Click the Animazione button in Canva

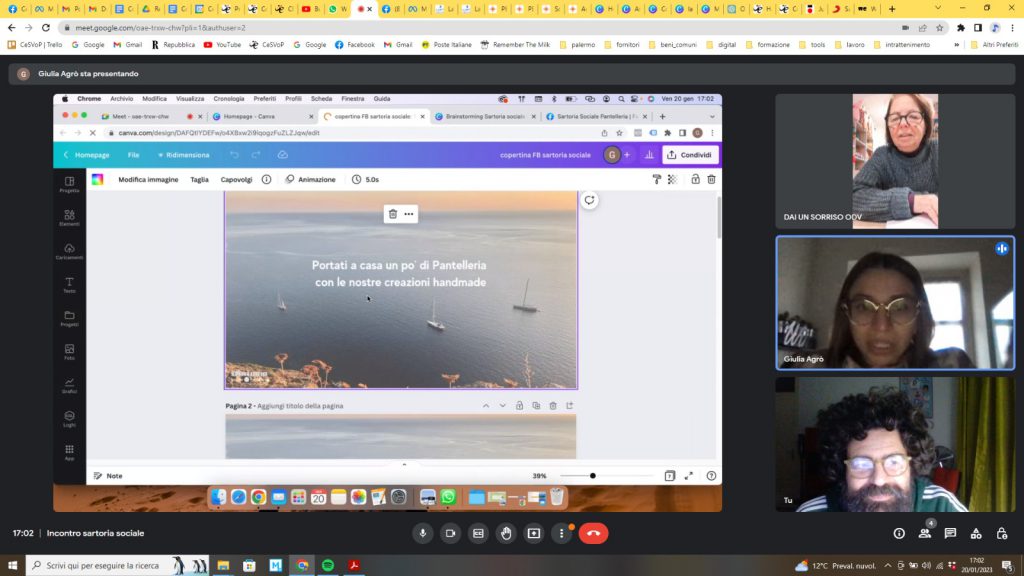point(310,180)
